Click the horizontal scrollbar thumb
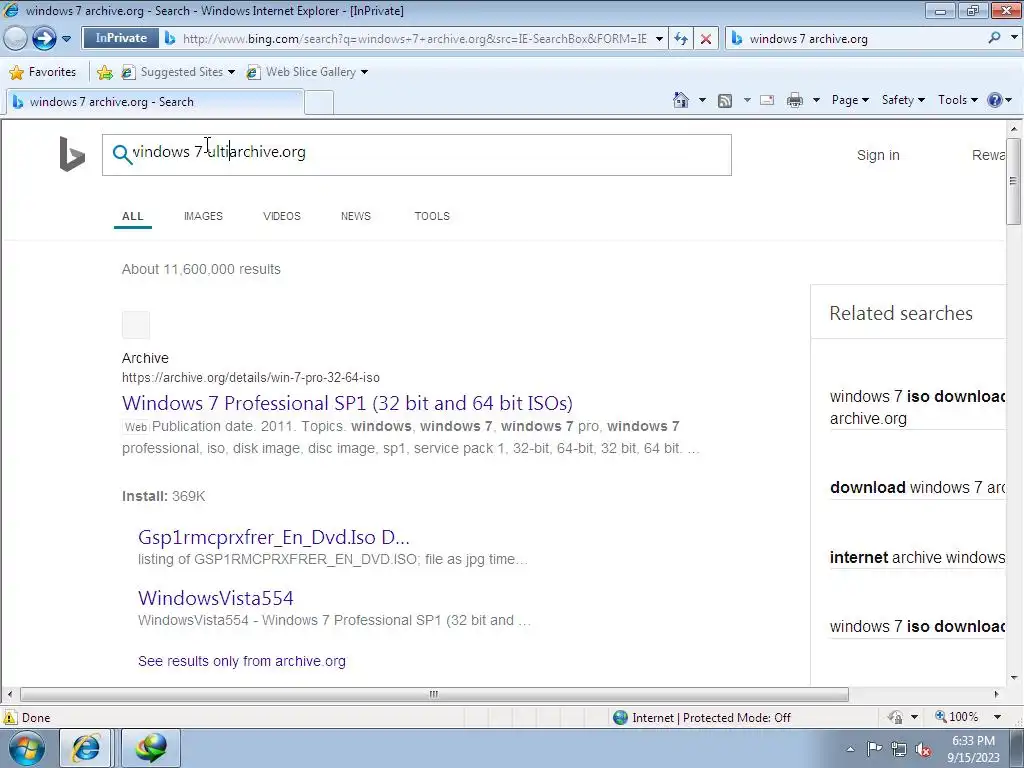The height and width of the screenshot is (768, 1024). [x=434, y=694]
